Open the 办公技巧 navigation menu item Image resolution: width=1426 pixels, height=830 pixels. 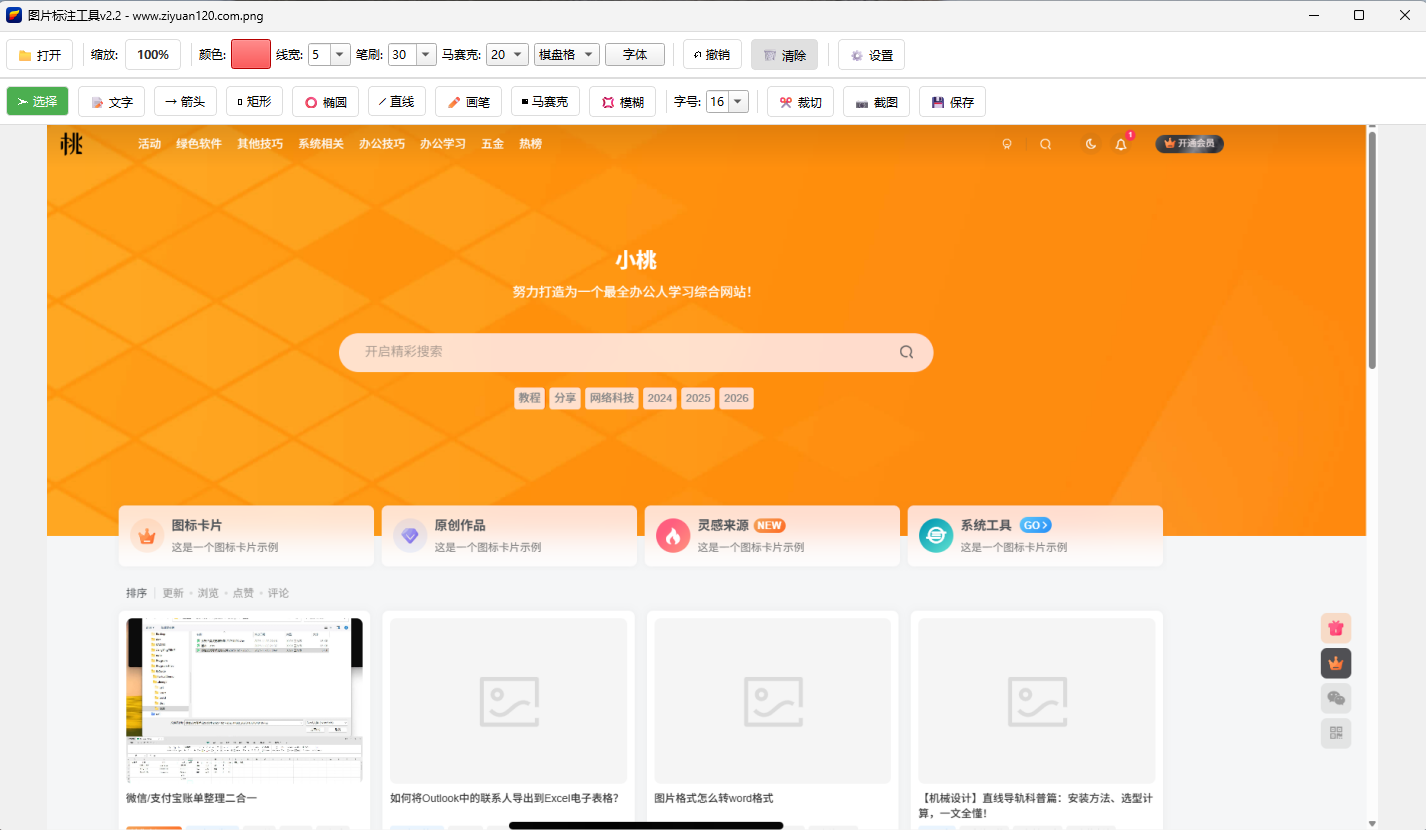point(382,143)
